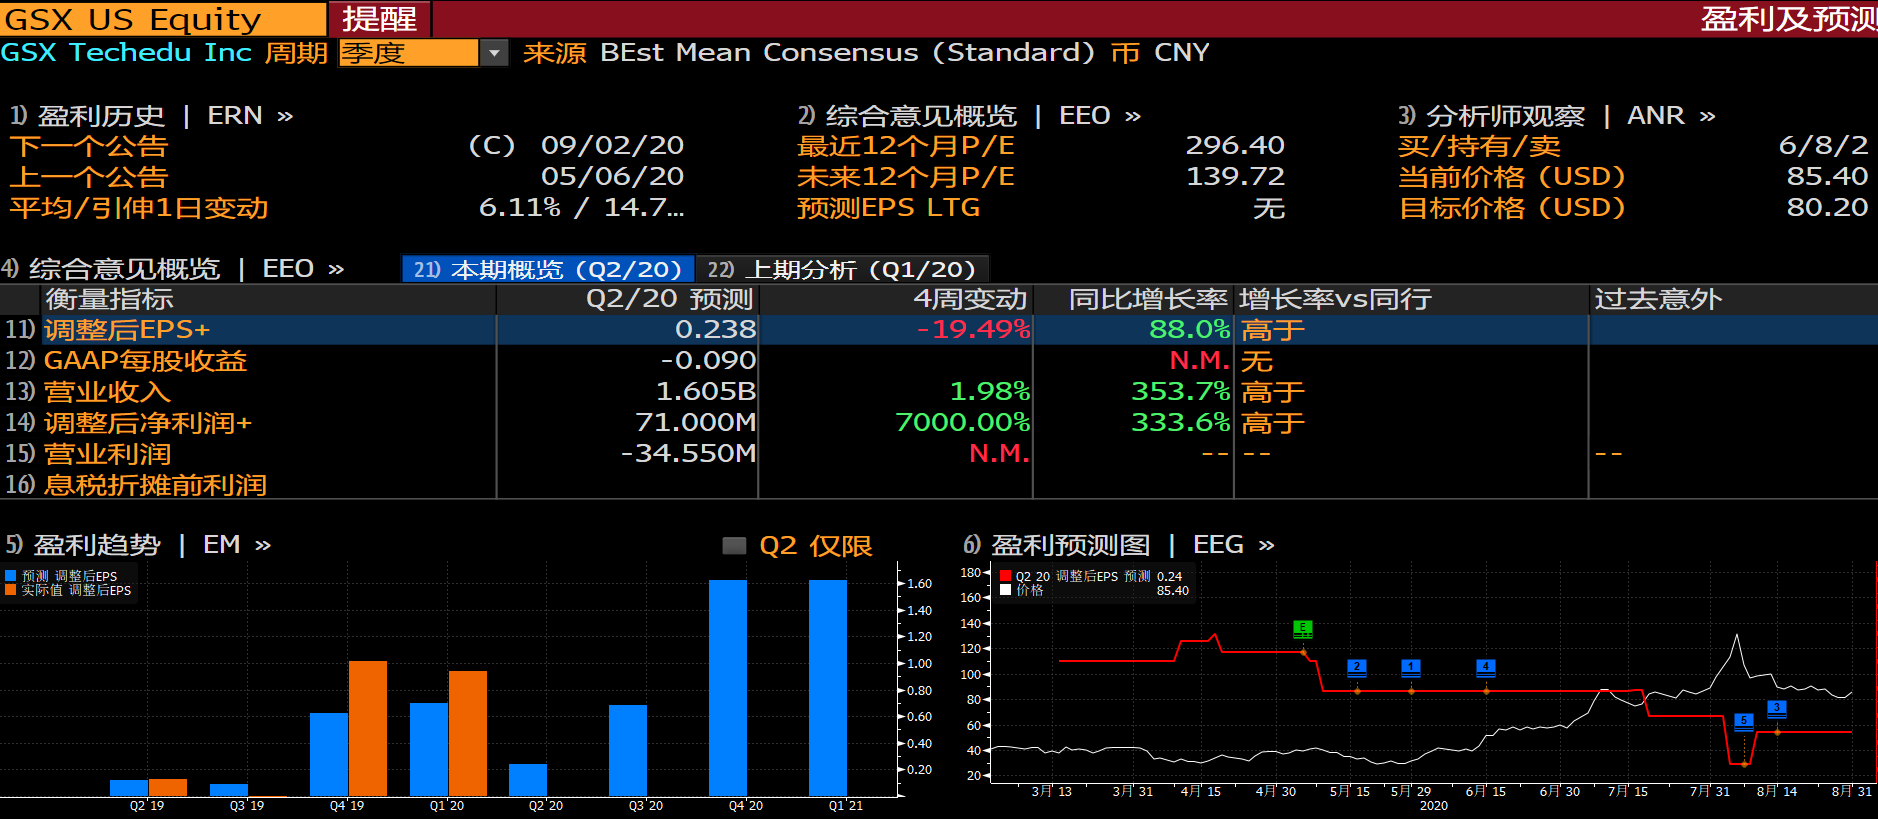
Task: Open 分析师观察 ANR section
Action: point(1557,116)
